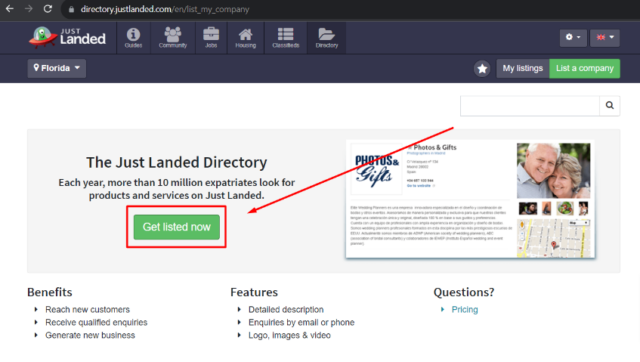Open the Pricing link

point(464,310)
